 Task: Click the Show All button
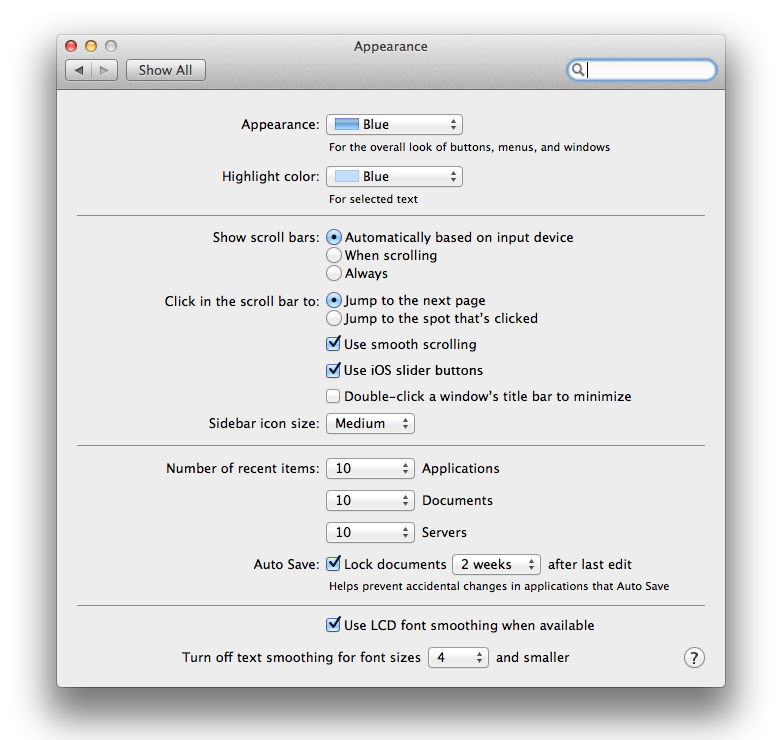click(x=166, y=70)
